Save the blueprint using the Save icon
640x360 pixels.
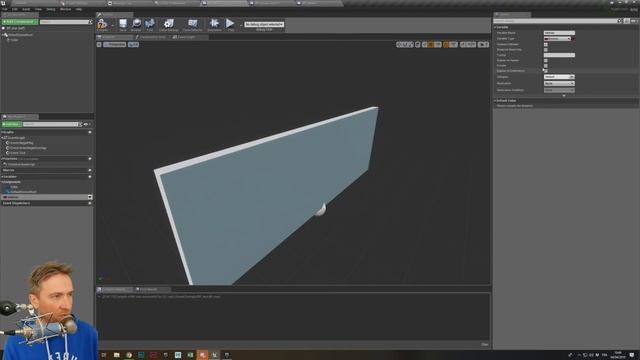pos(123,24)
